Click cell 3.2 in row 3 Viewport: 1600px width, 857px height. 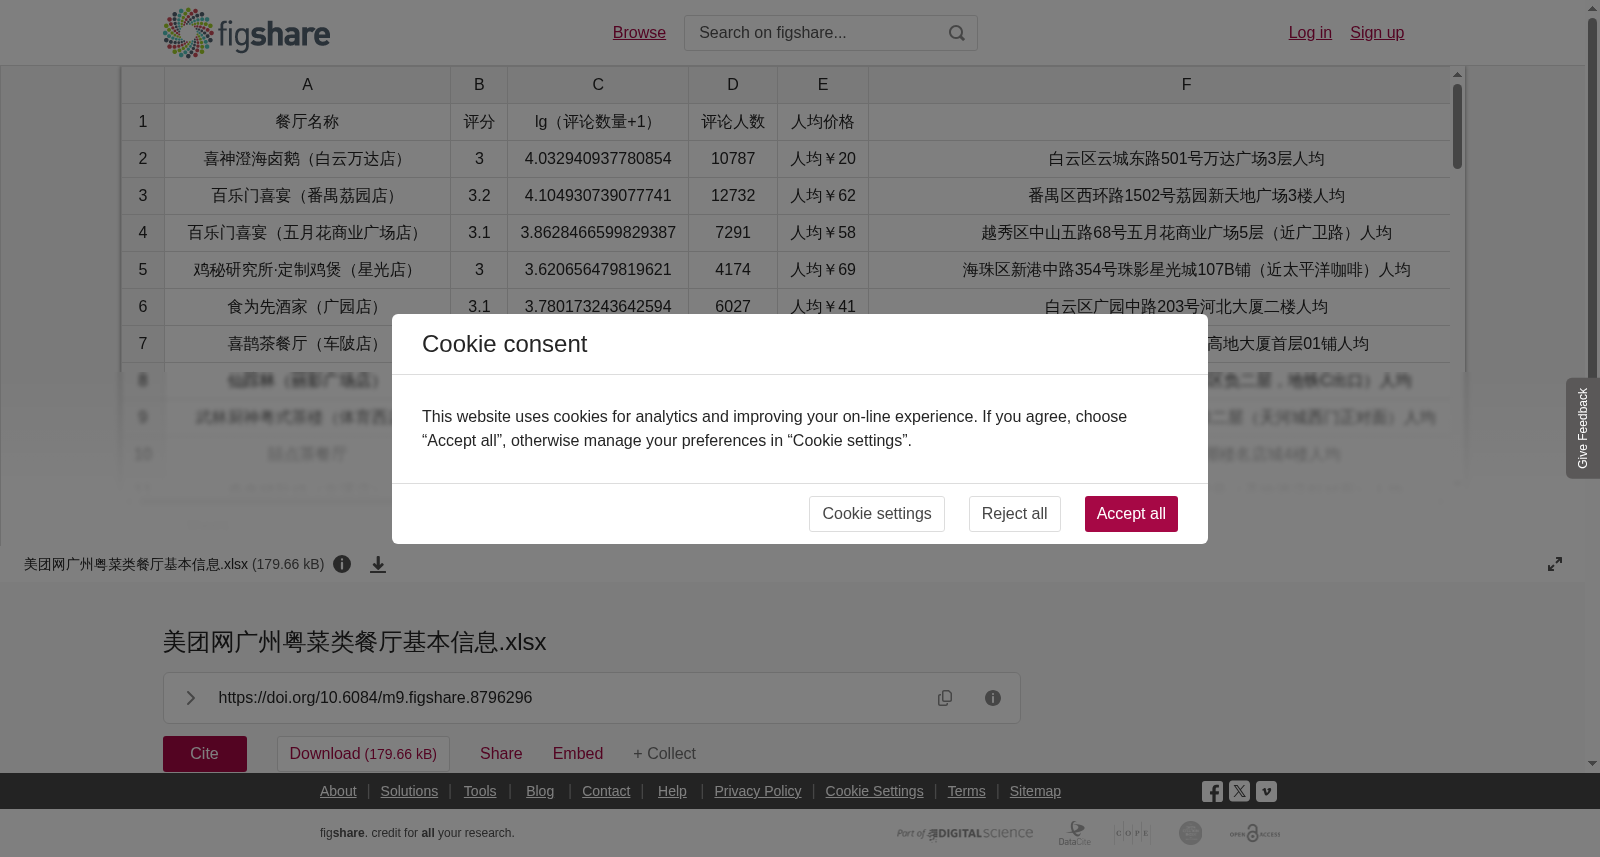click(x=479, y=196)
